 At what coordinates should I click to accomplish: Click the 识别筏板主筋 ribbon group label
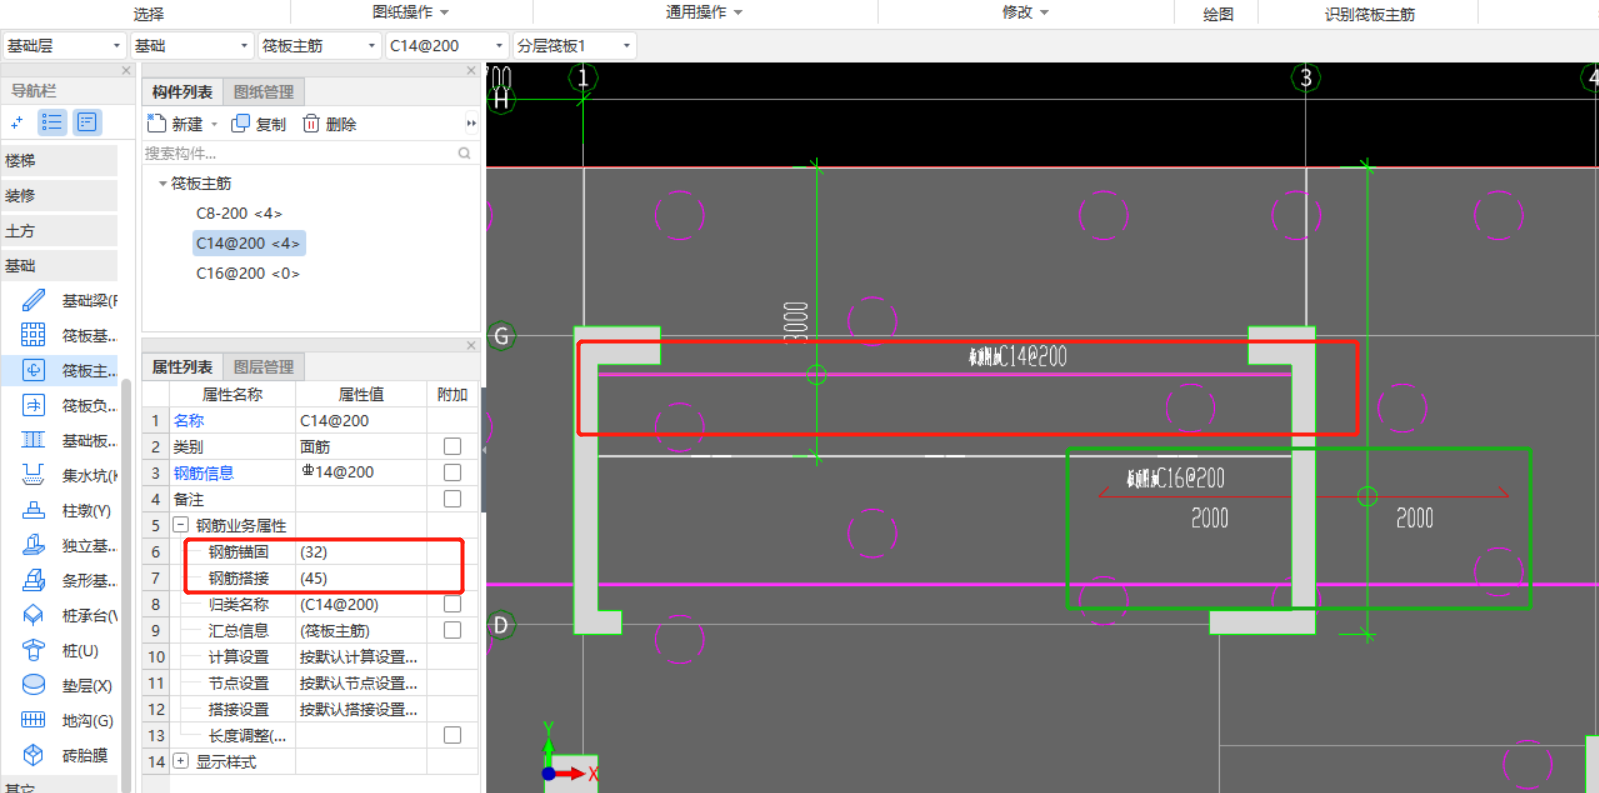tap(1369, 14)
